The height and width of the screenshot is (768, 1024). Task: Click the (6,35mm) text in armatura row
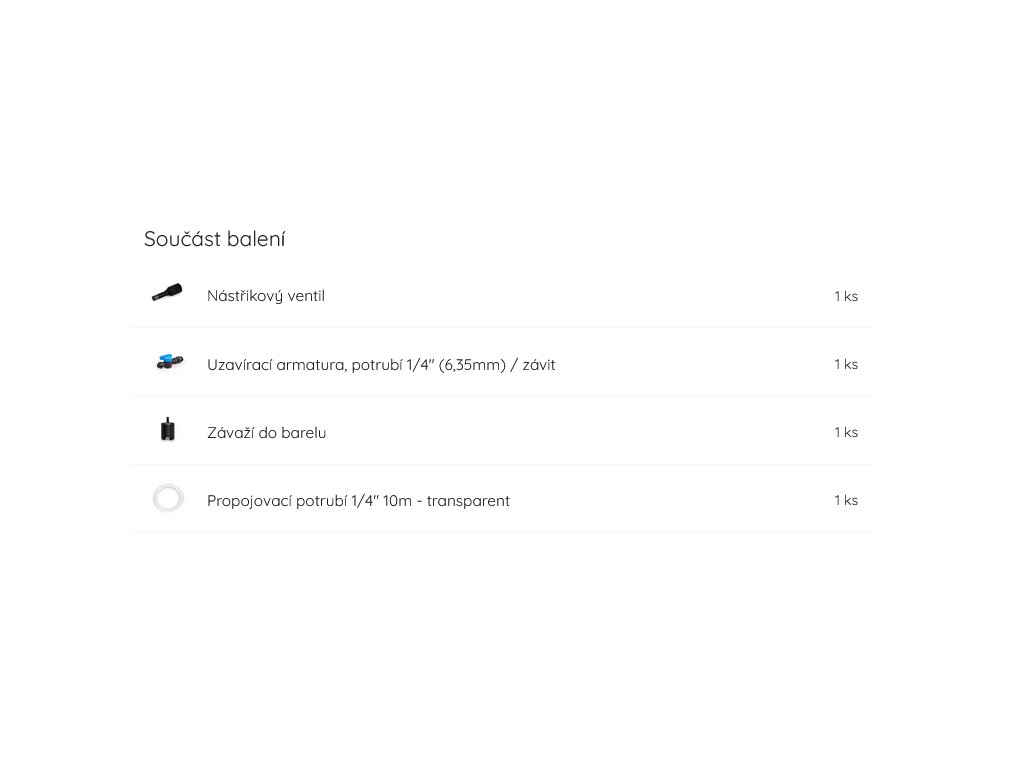pyautogui.click(x=472, y=365)
